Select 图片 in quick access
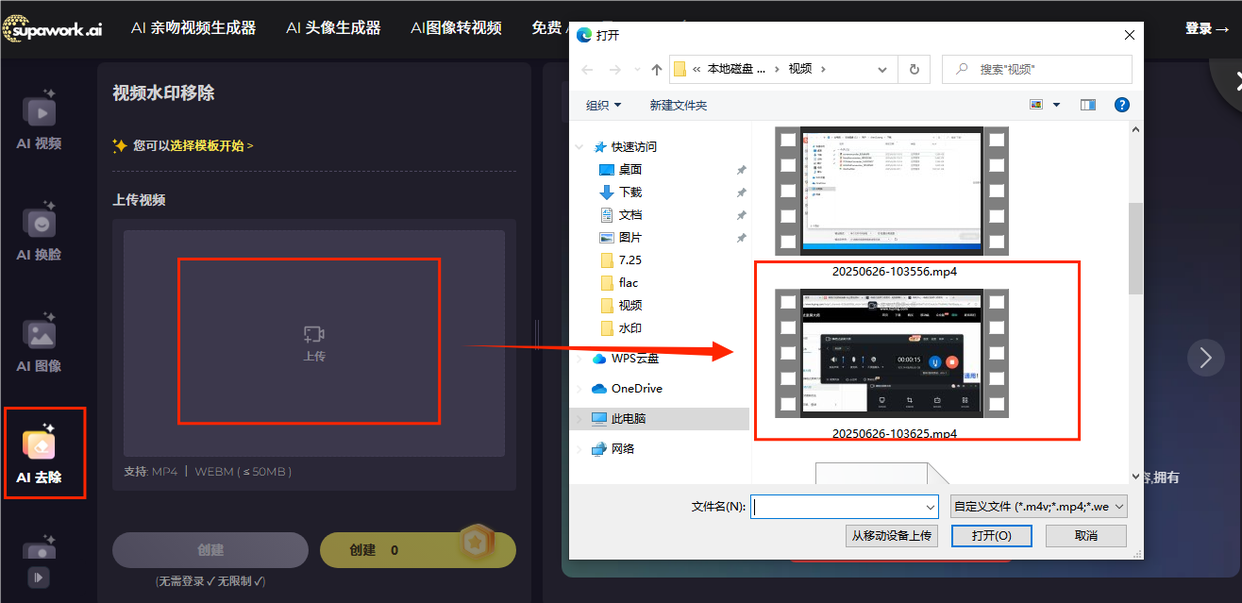 tap(630, 237)
